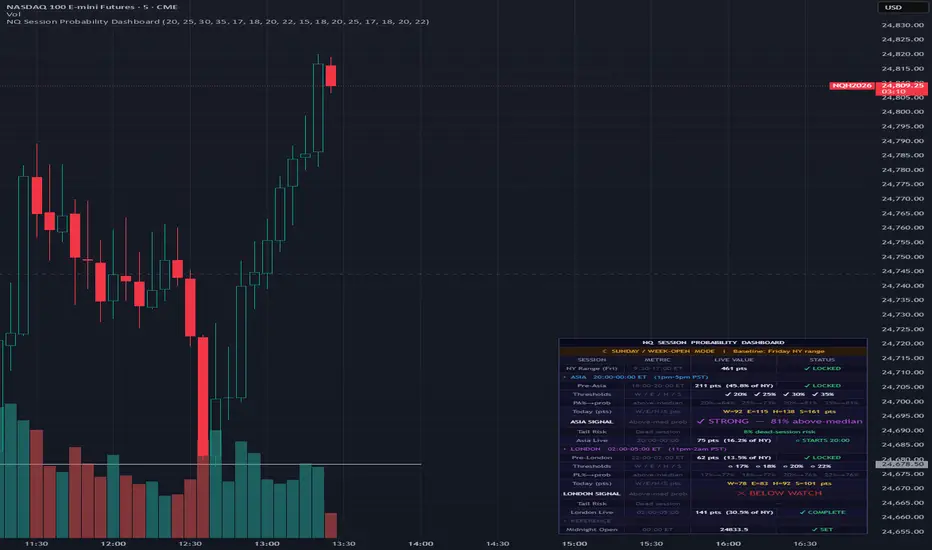Click the 12:00 time axis label
Viewport: 932px width, 550px height.
[x=113, y=543]
